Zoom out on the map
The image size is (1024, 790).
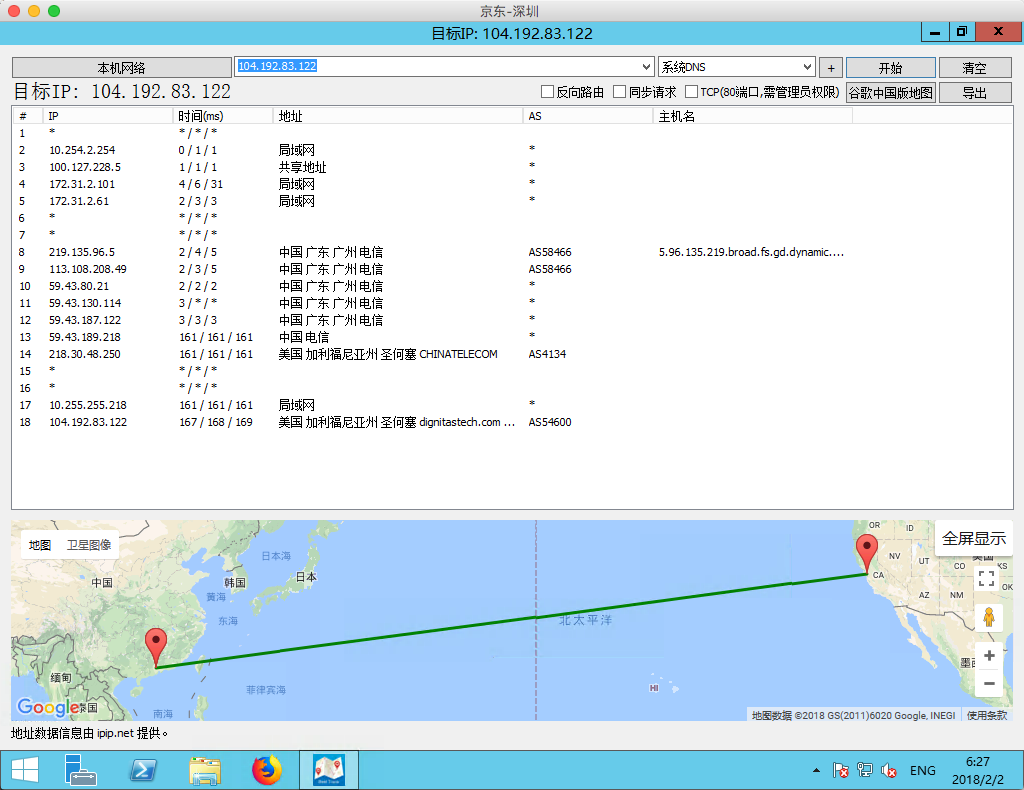click(x=988, y=684)
